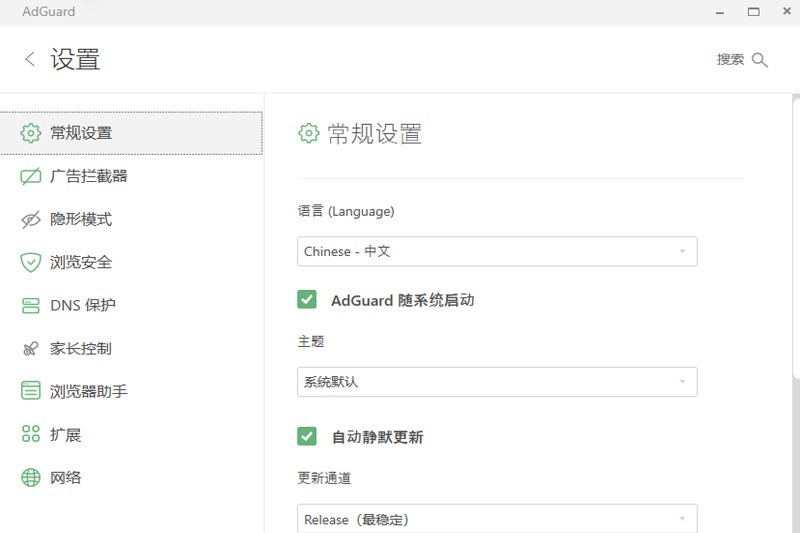Select 广告拦截器 in the settings menu

coord(89,176)
